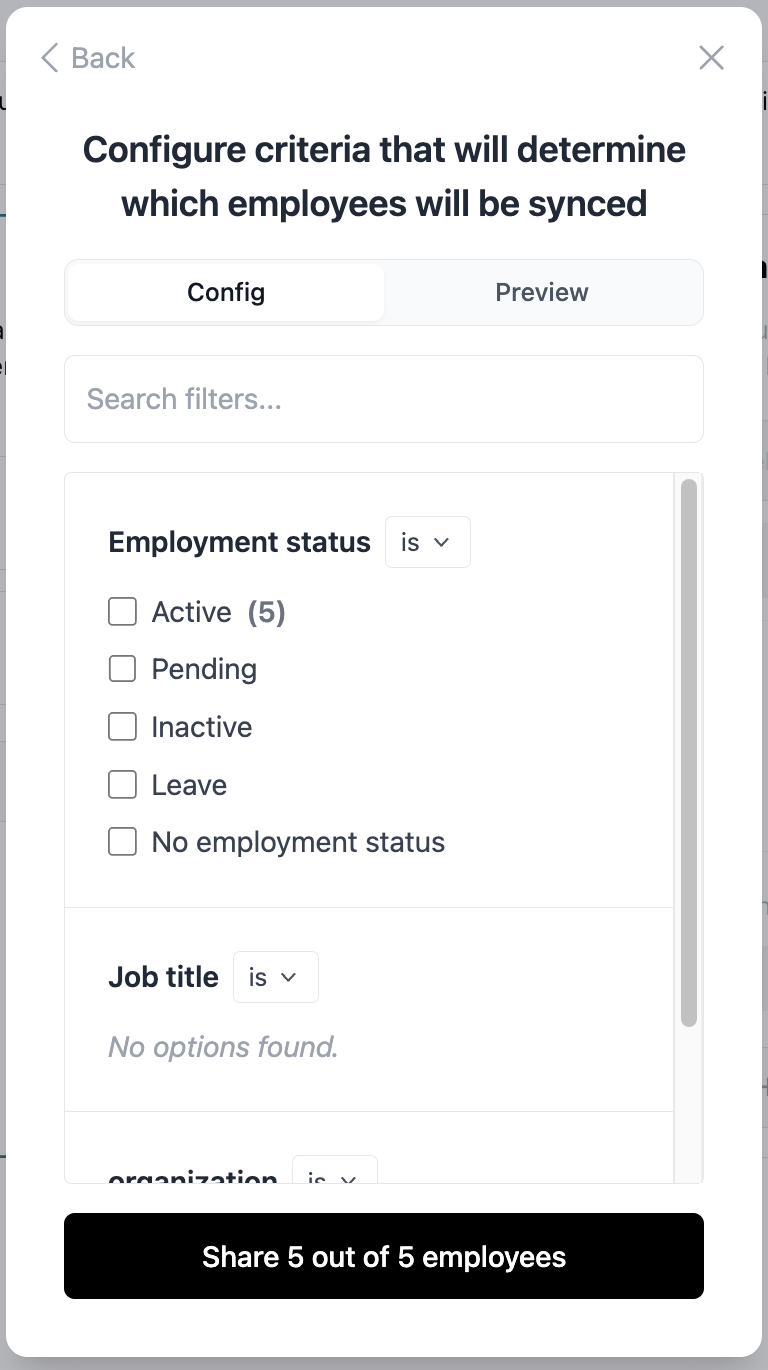Screen dimensions: 768x1370
Task: Close the dialog with the X icon
Action: pos(711,58)
